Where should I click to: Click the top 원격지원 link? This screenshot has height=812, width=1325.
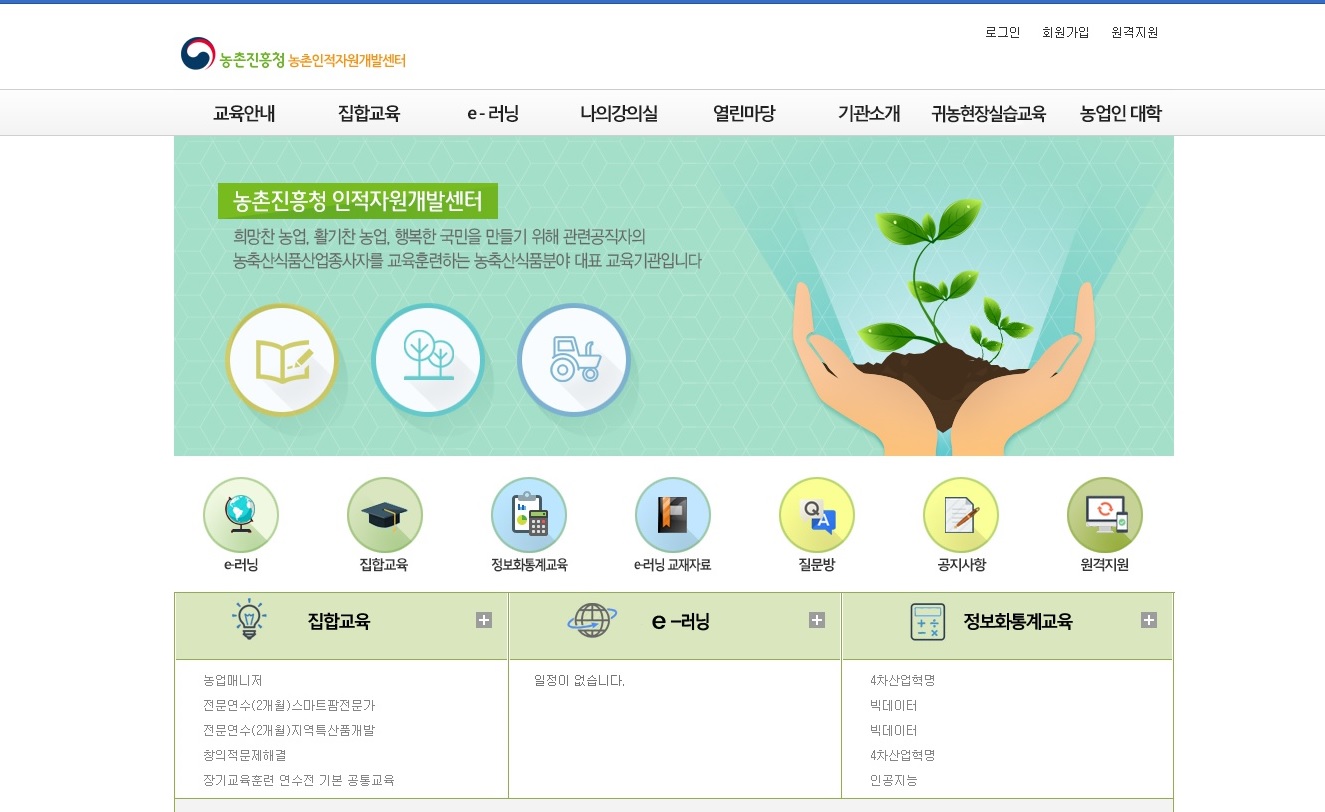pyautogui.click(x=1135, y=32)
